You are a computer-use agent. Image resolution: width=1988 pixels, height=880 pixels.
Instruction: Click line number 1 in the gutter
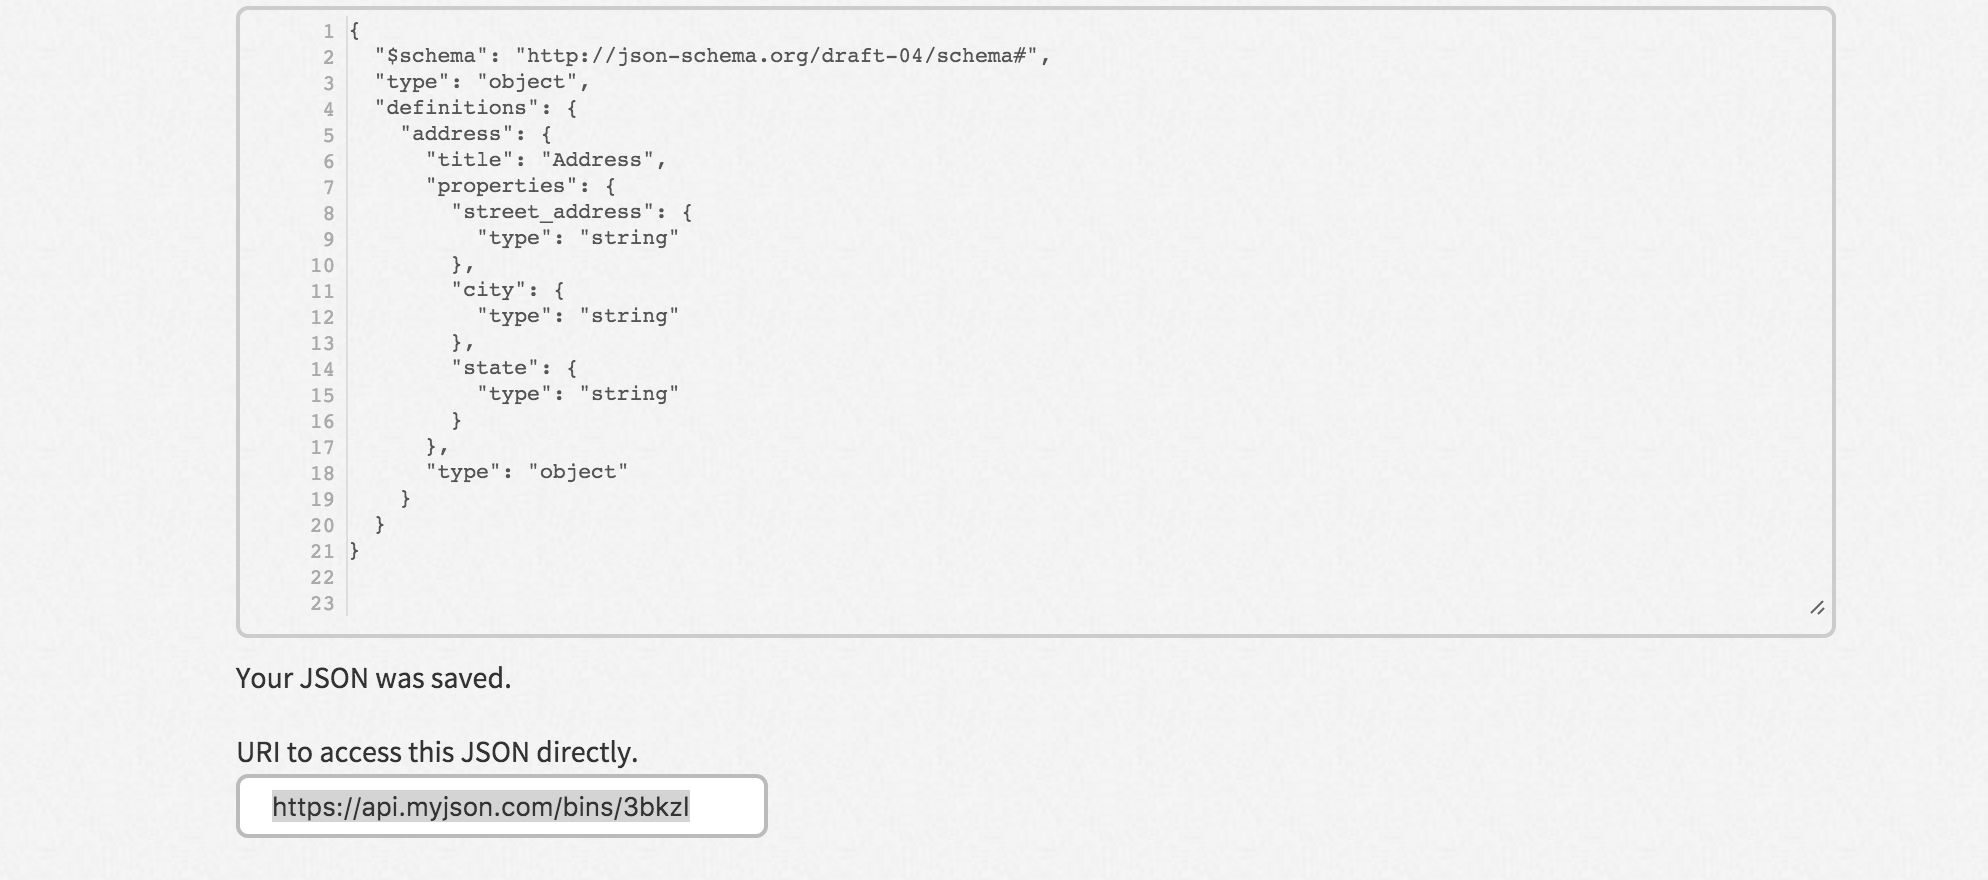328,32
